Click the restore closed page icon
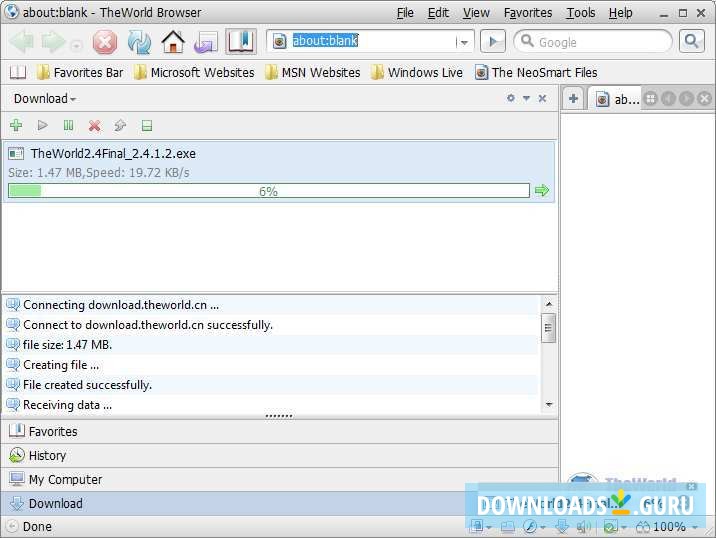Image resolution: width=716 pixels, height=538 pixels. click(x=206, y=42)
